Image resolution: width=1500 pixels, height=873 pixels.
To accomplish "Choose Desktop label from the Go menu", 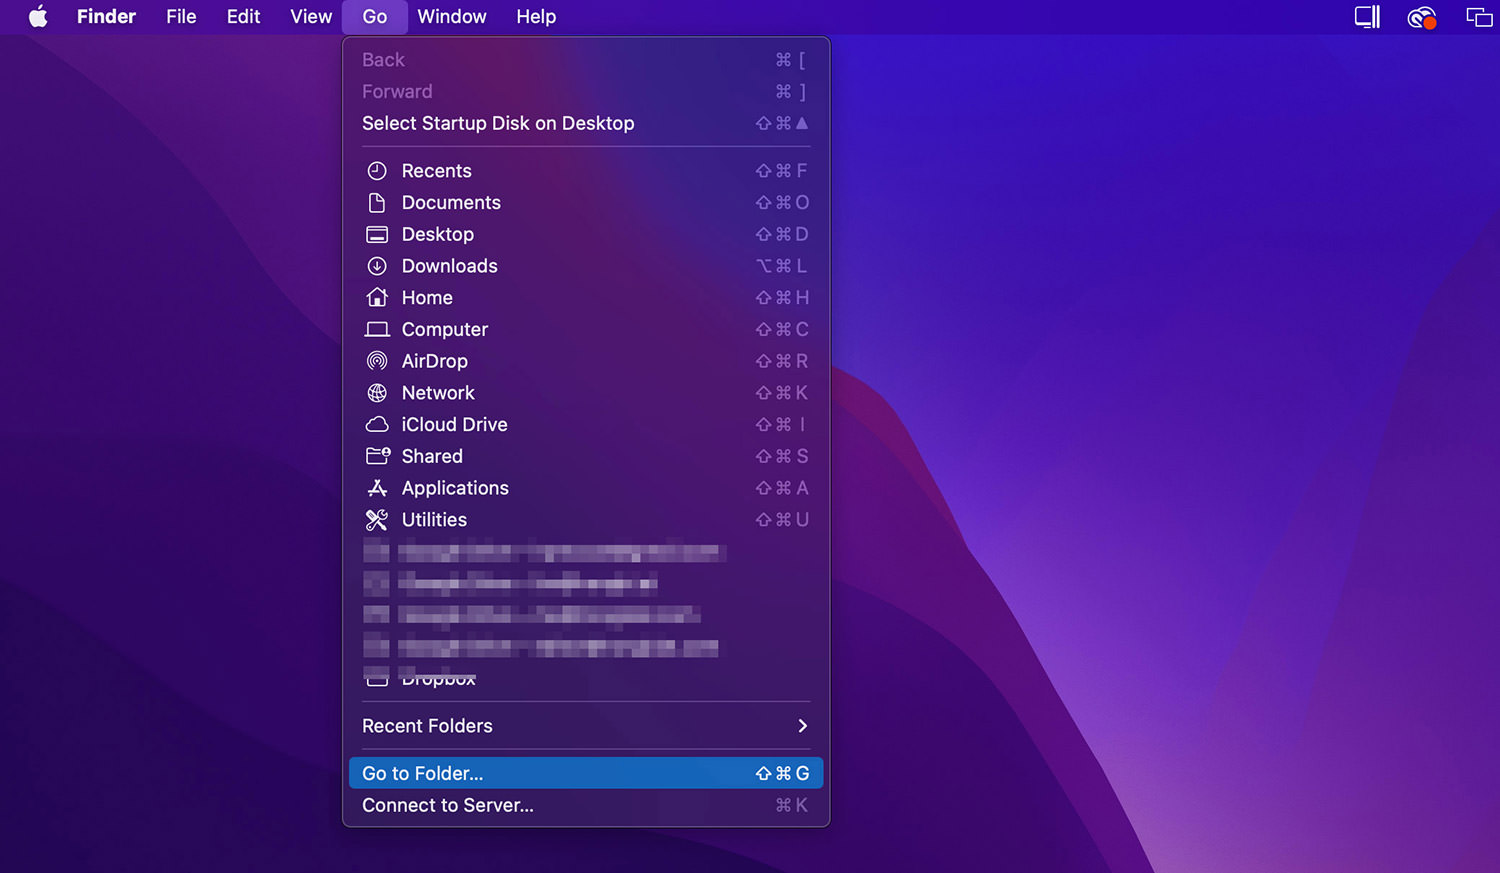I will (438, 235).
